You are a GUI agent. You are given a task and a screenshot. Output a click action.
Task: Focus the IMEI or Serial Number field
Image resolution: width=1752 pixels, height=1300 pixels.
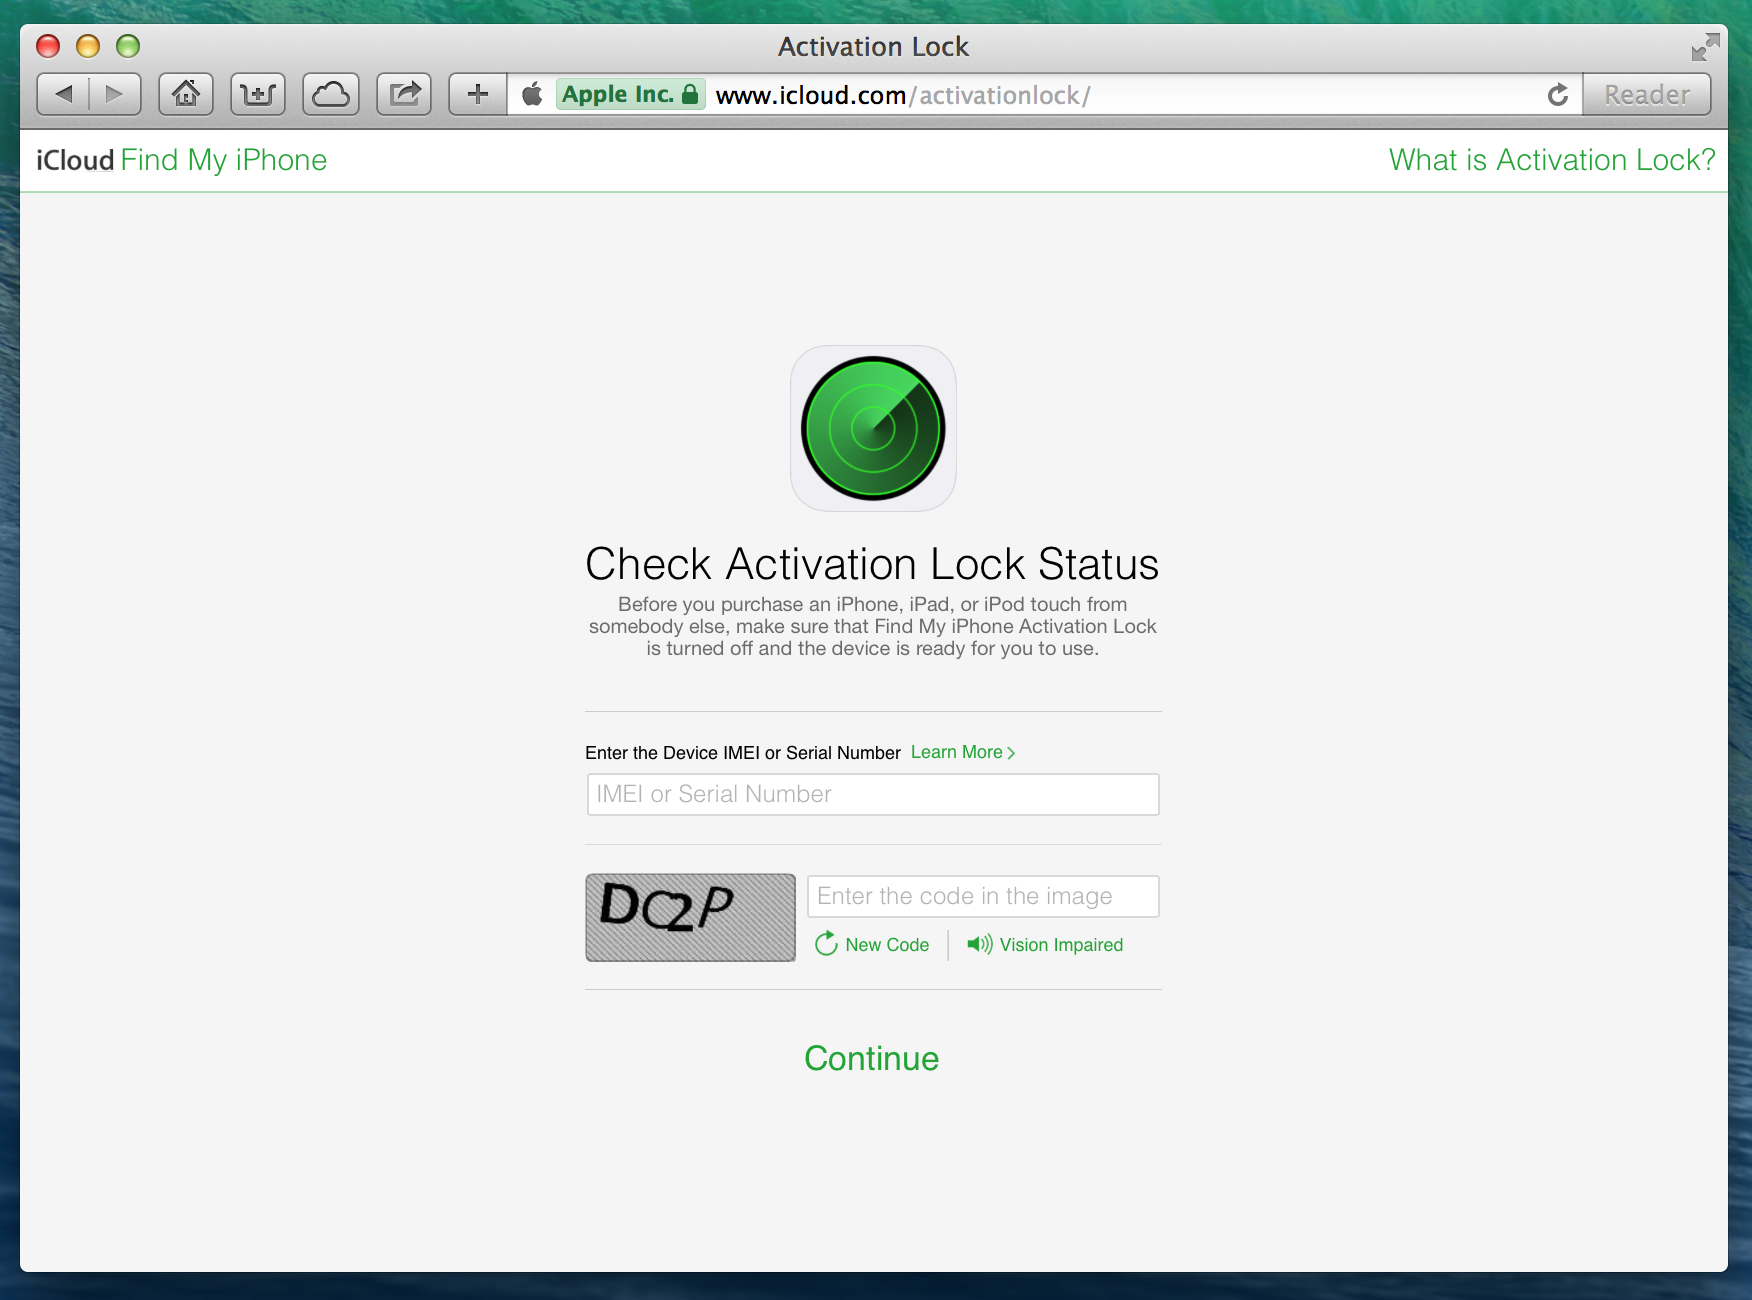tap(873, 794)
